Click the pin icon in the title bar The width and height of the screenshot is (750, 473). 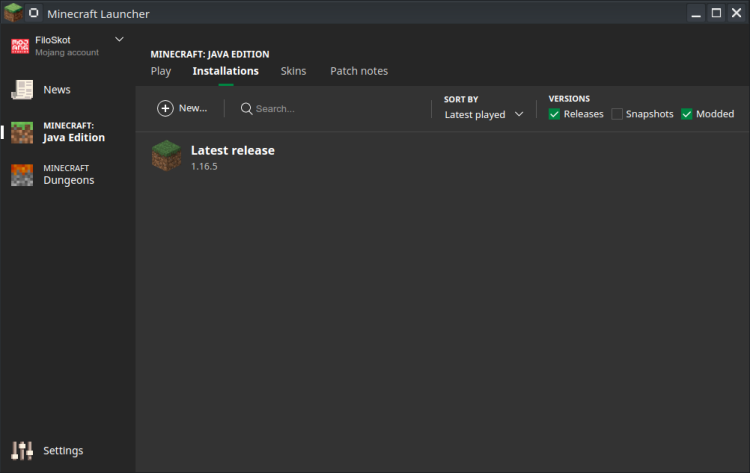[x=33, y=13]
